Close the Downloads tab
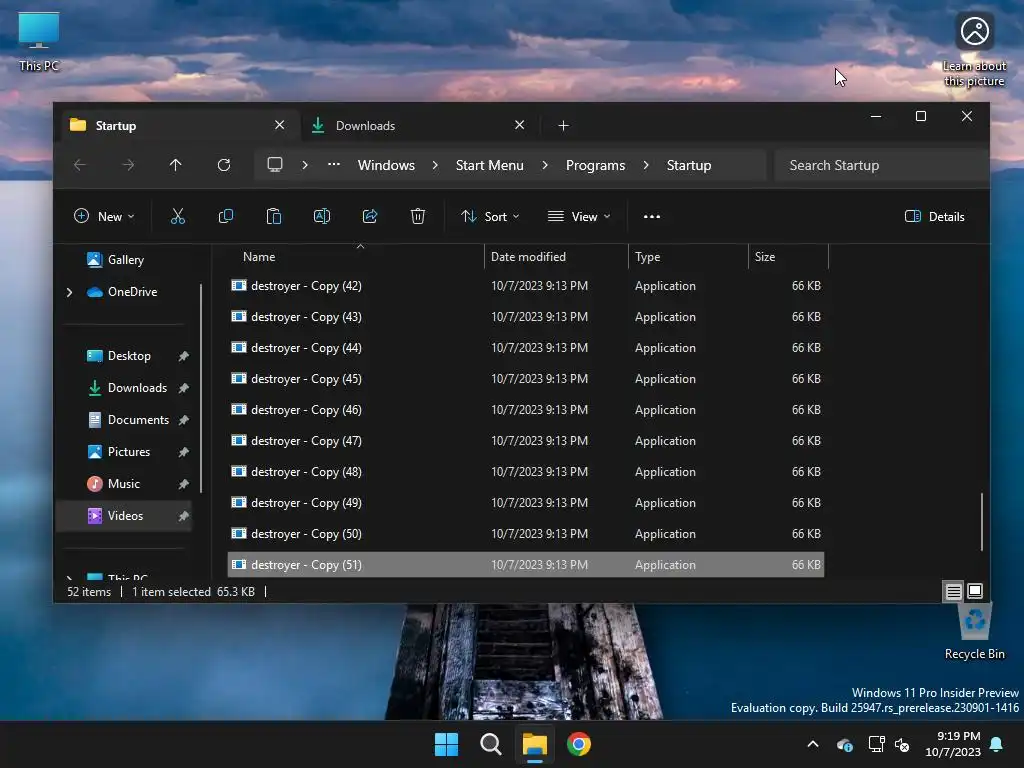 click(520, 125)
